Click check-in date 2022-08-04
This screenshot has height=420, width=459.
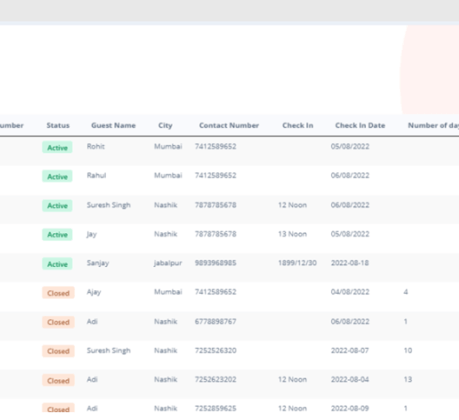point(350,379)
